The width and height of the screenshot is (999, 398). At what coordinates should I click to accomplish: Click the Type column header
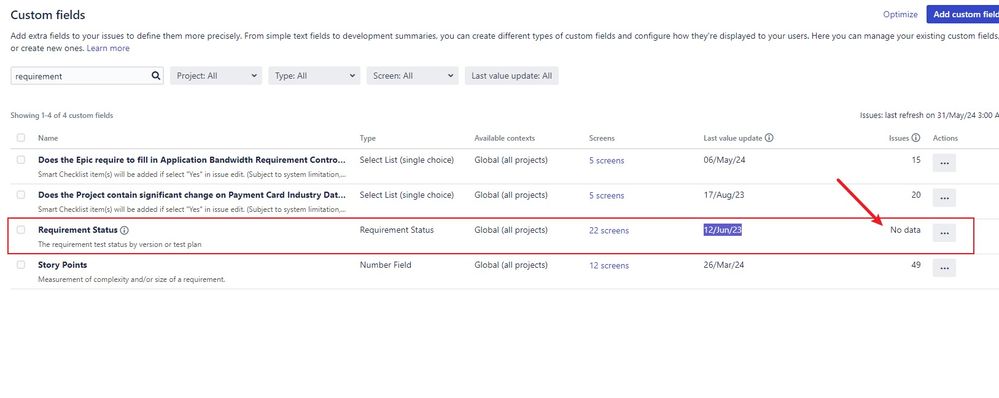368,138
